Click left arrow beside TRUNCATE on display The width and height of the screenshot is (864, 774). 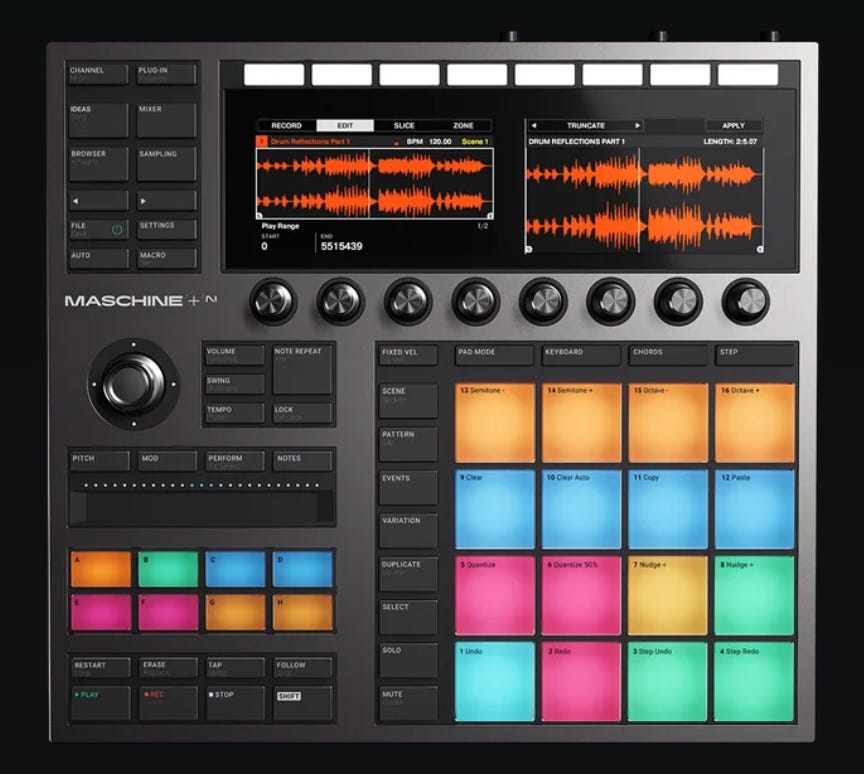click(533, 126)
